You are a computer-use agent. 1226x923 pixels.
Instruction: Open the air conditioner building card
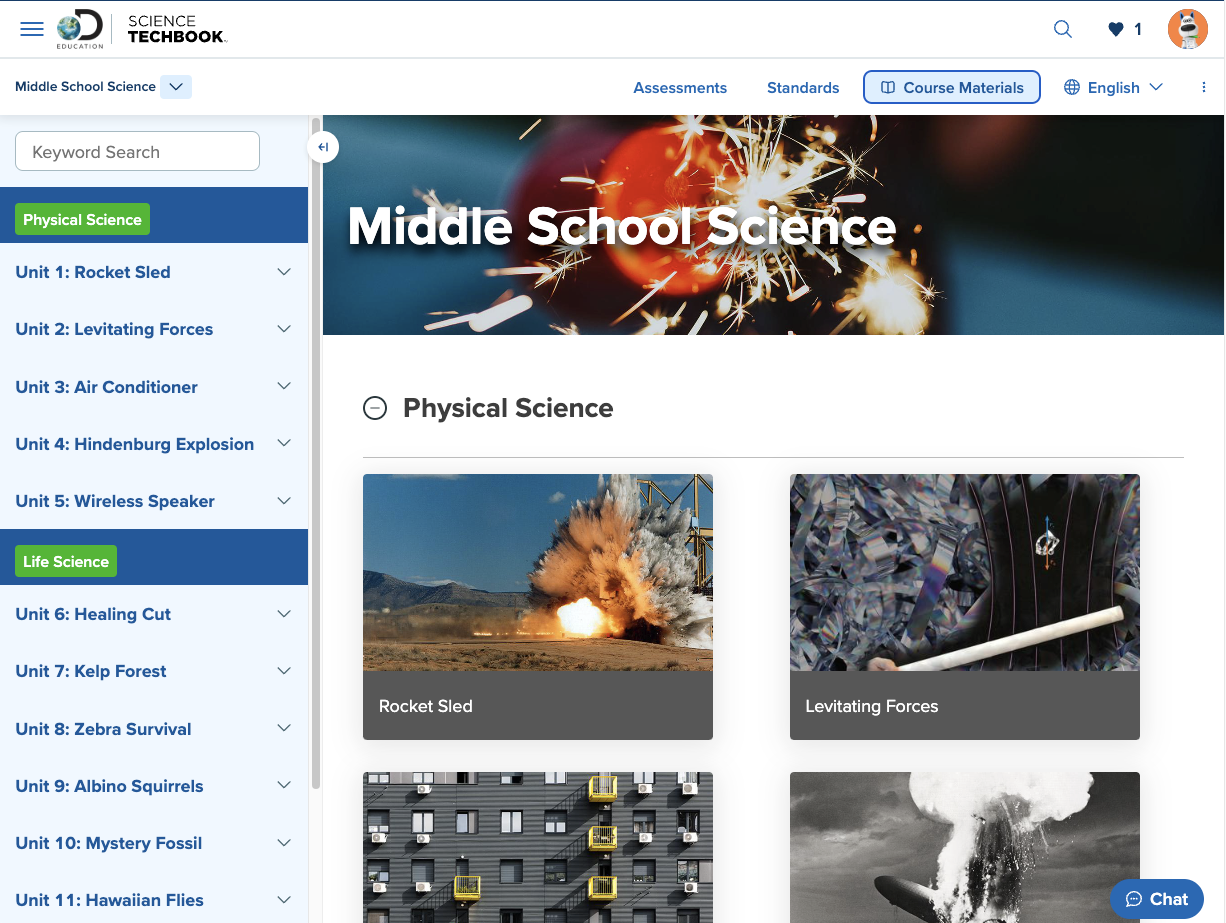point(538,847)
